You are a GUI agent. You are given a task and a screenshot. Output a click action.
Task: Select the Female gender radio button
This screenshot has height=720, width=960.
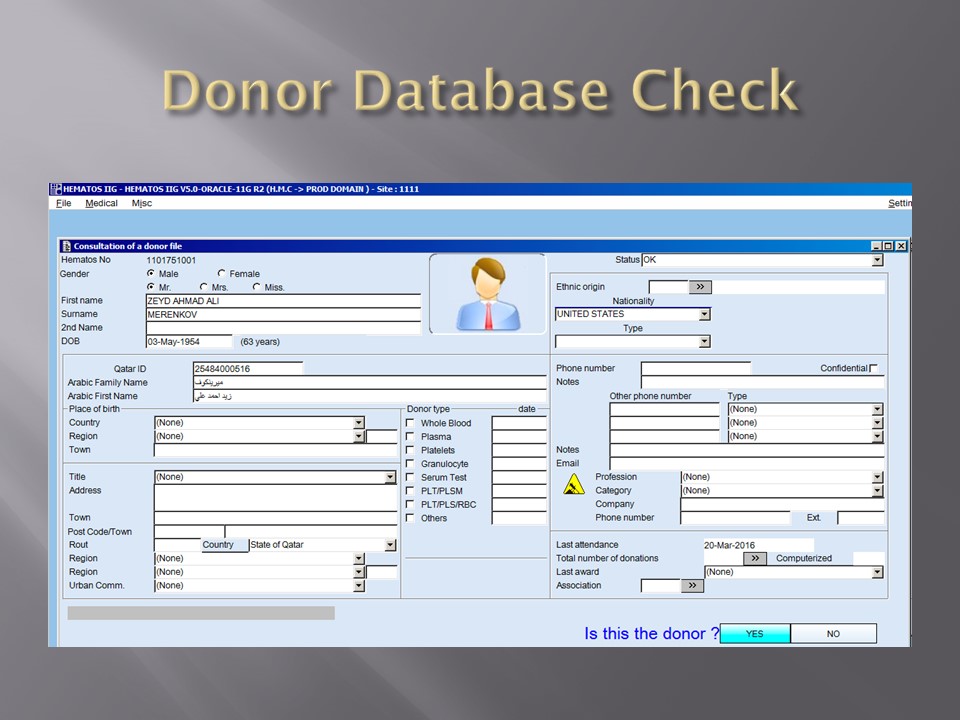point(222,273)
